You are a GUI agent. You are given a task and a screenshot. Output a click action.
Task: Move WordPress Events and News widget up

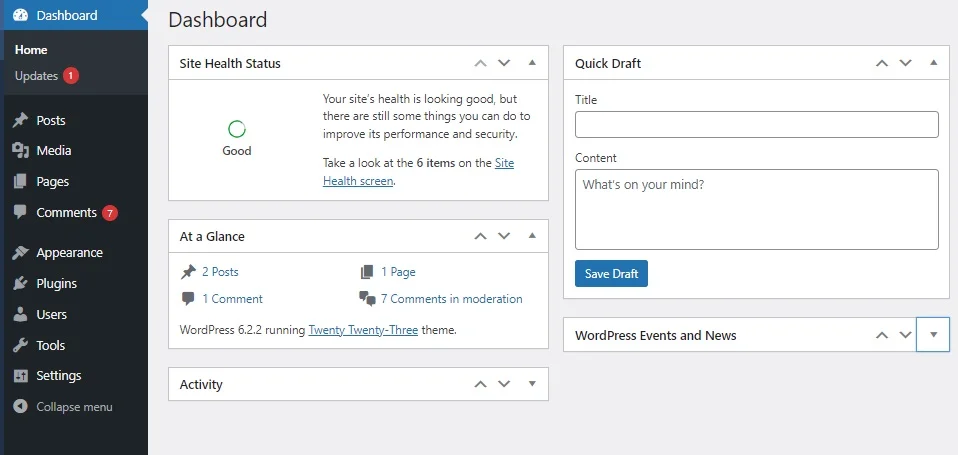tap(882, 335)
